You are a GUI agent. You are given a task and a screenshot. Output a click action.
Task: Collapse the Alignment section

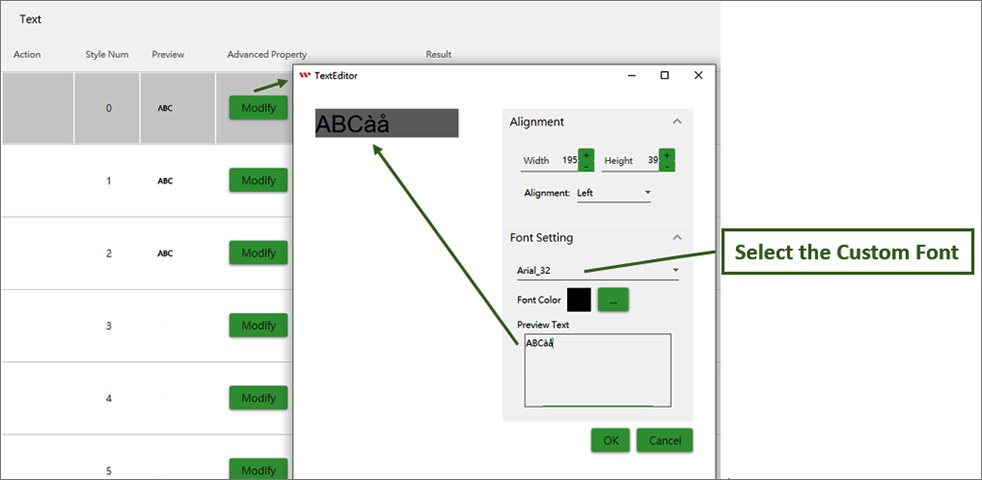click(x=676, y=122)
